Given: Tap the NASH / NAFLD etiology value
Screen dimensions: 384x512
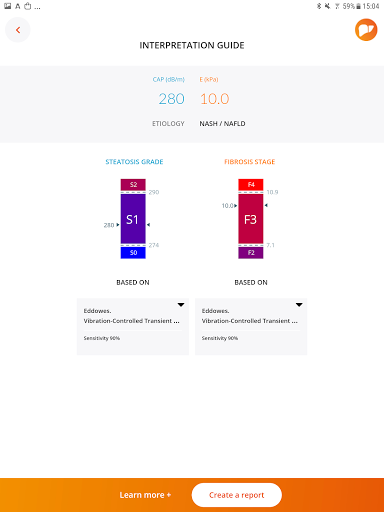Looking at the screenshot, I should (x=222, y=124).
